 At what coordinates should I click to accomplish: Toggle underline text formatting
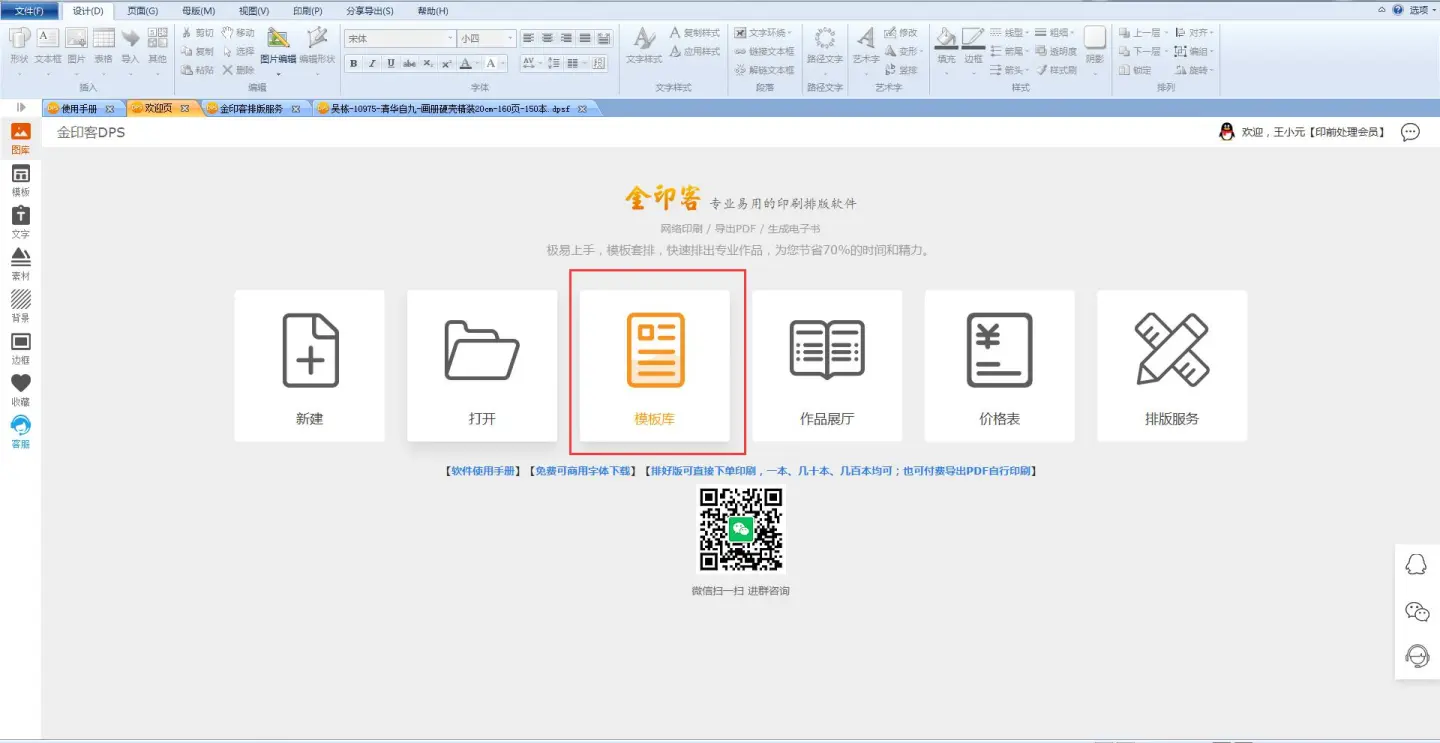tap(390, 63)
